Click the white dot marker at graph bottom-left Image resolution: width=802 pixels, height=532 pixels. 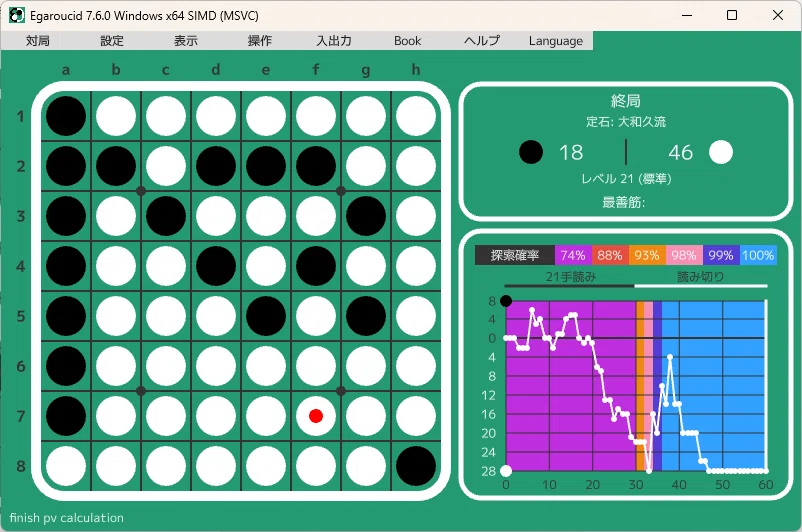pos(506,471)
